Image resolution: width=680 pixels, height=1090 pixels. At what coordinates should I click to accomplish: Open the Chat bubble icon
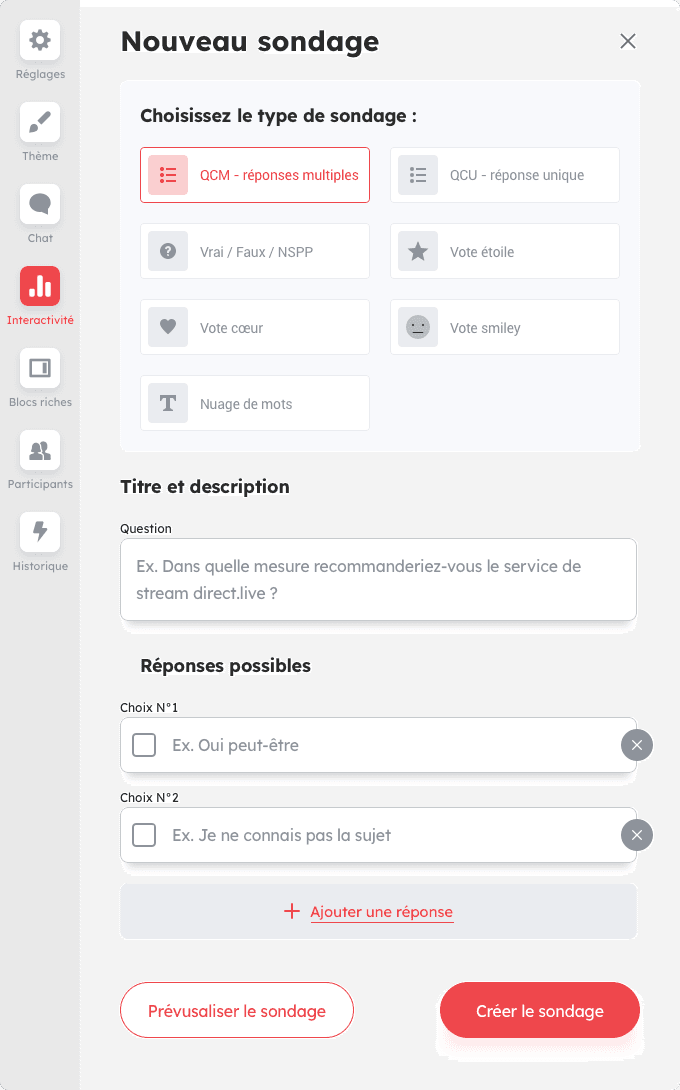coord(40,205)
